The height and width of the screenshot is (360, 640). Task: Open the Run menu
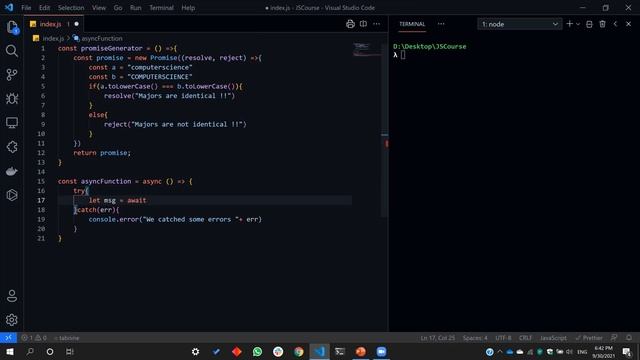click(136, 8)
